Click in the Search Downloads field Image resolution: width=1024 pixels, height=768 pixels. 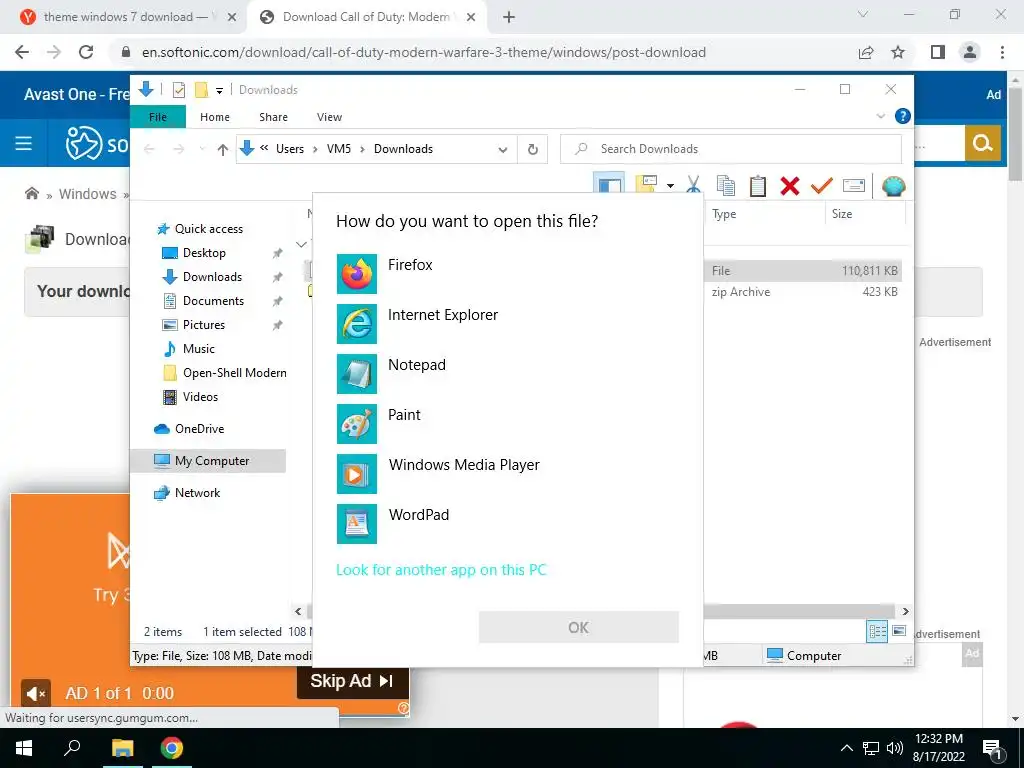click(731, 149)
